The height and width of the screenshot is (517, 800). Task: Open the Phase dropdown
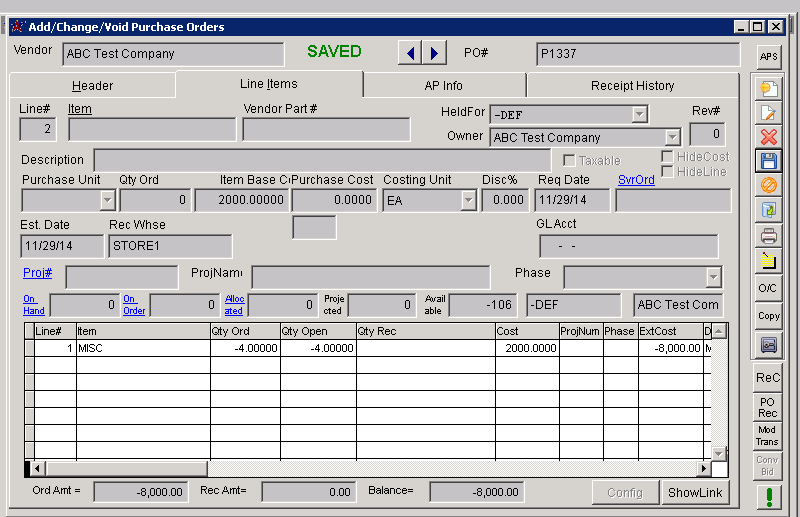tap(712, 277)
